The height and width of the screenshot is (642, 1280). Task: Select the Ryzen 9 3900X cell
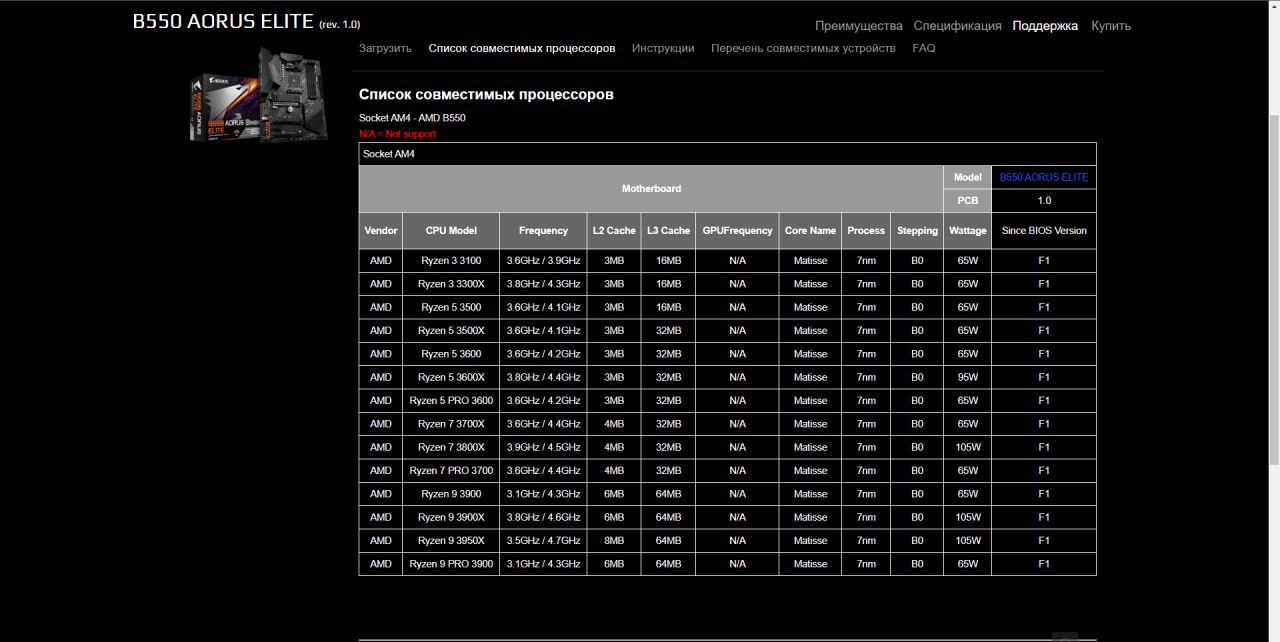451,517
